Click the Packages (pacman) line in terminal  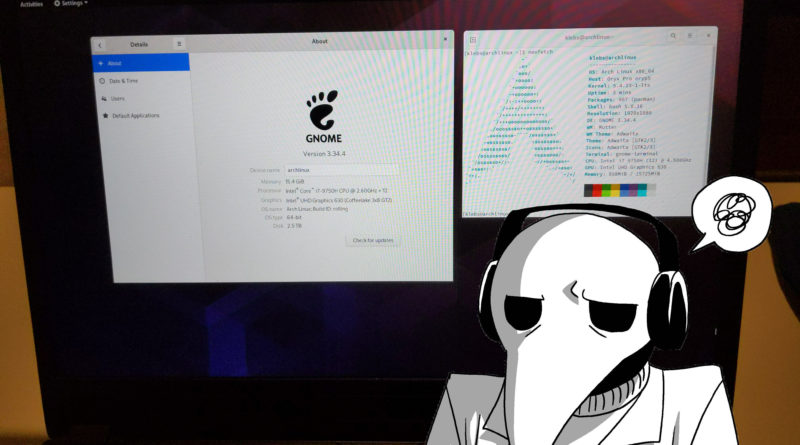pyautogui.click(x=621, y=100)
